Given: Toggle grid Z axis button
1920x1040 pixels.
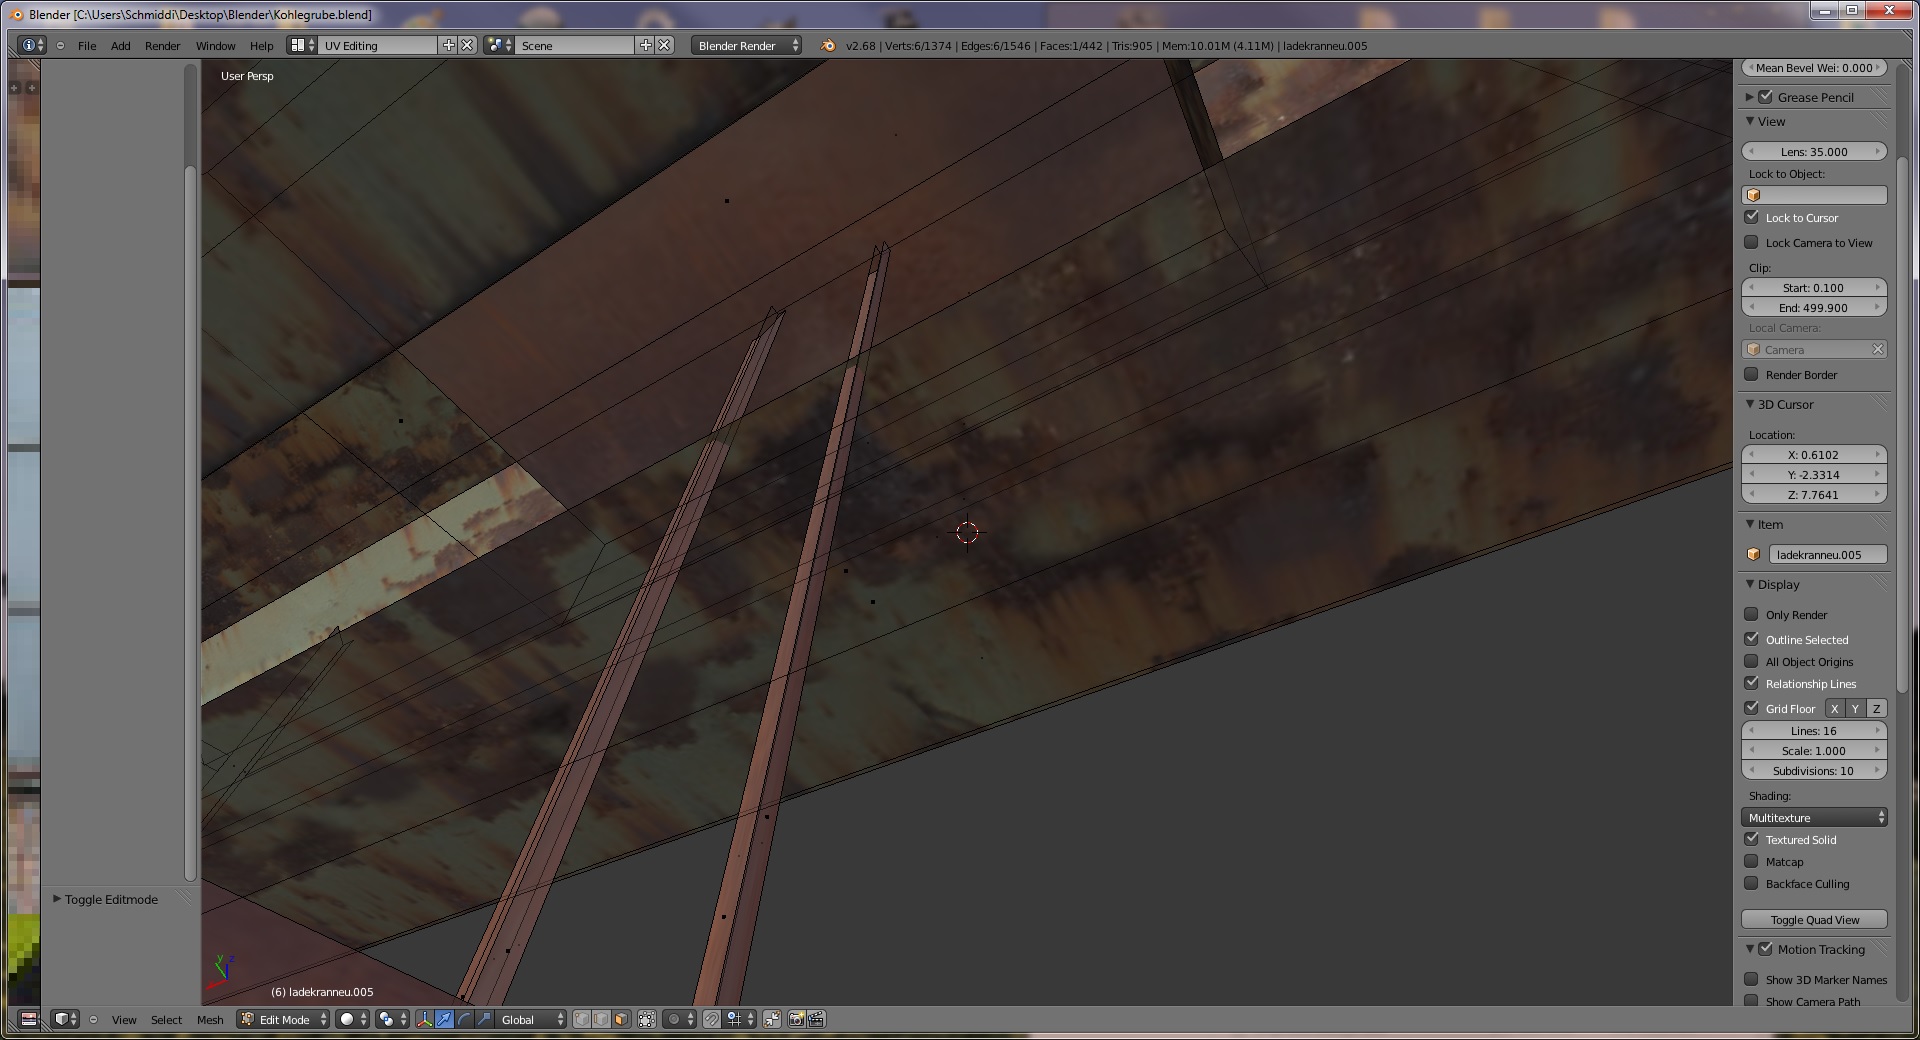Looking at the screenshot, I should coord(1876,708).
